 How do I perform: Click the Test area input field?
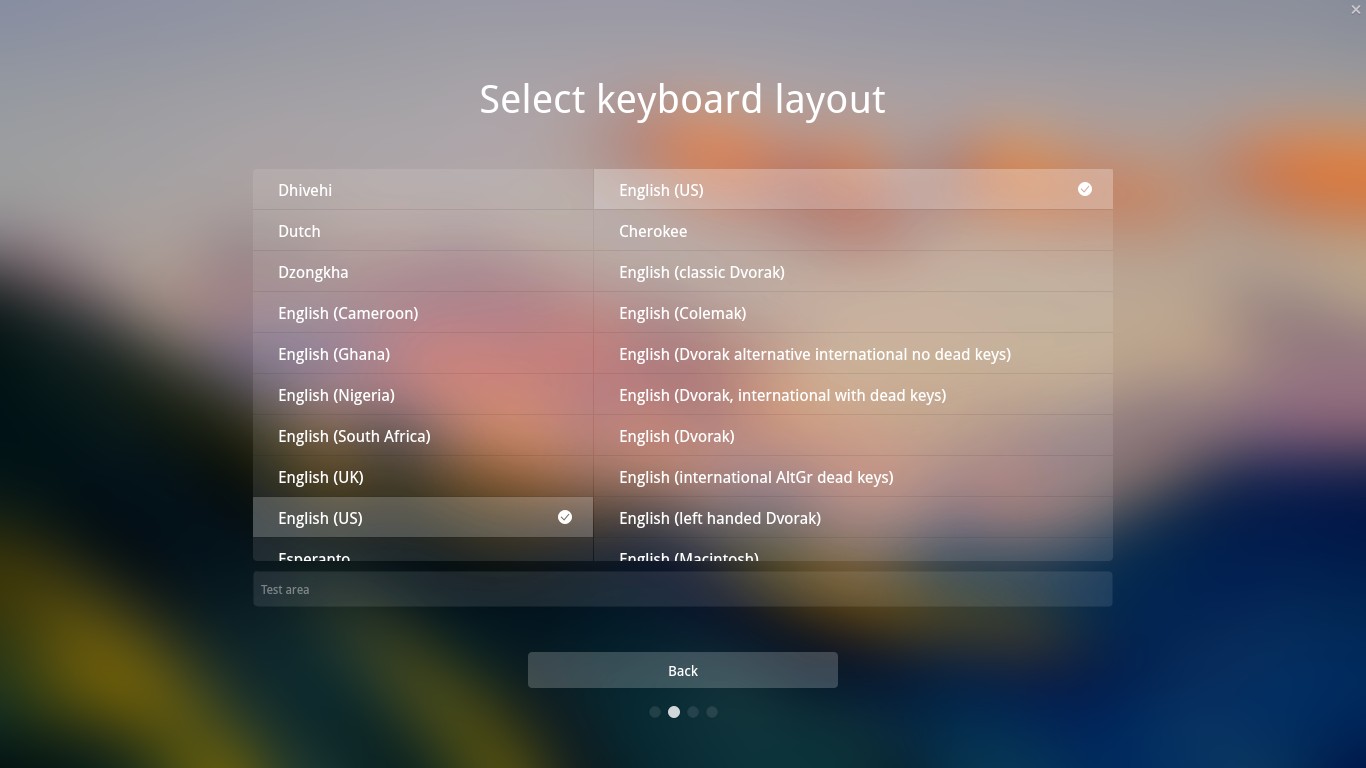pos(682,589)
